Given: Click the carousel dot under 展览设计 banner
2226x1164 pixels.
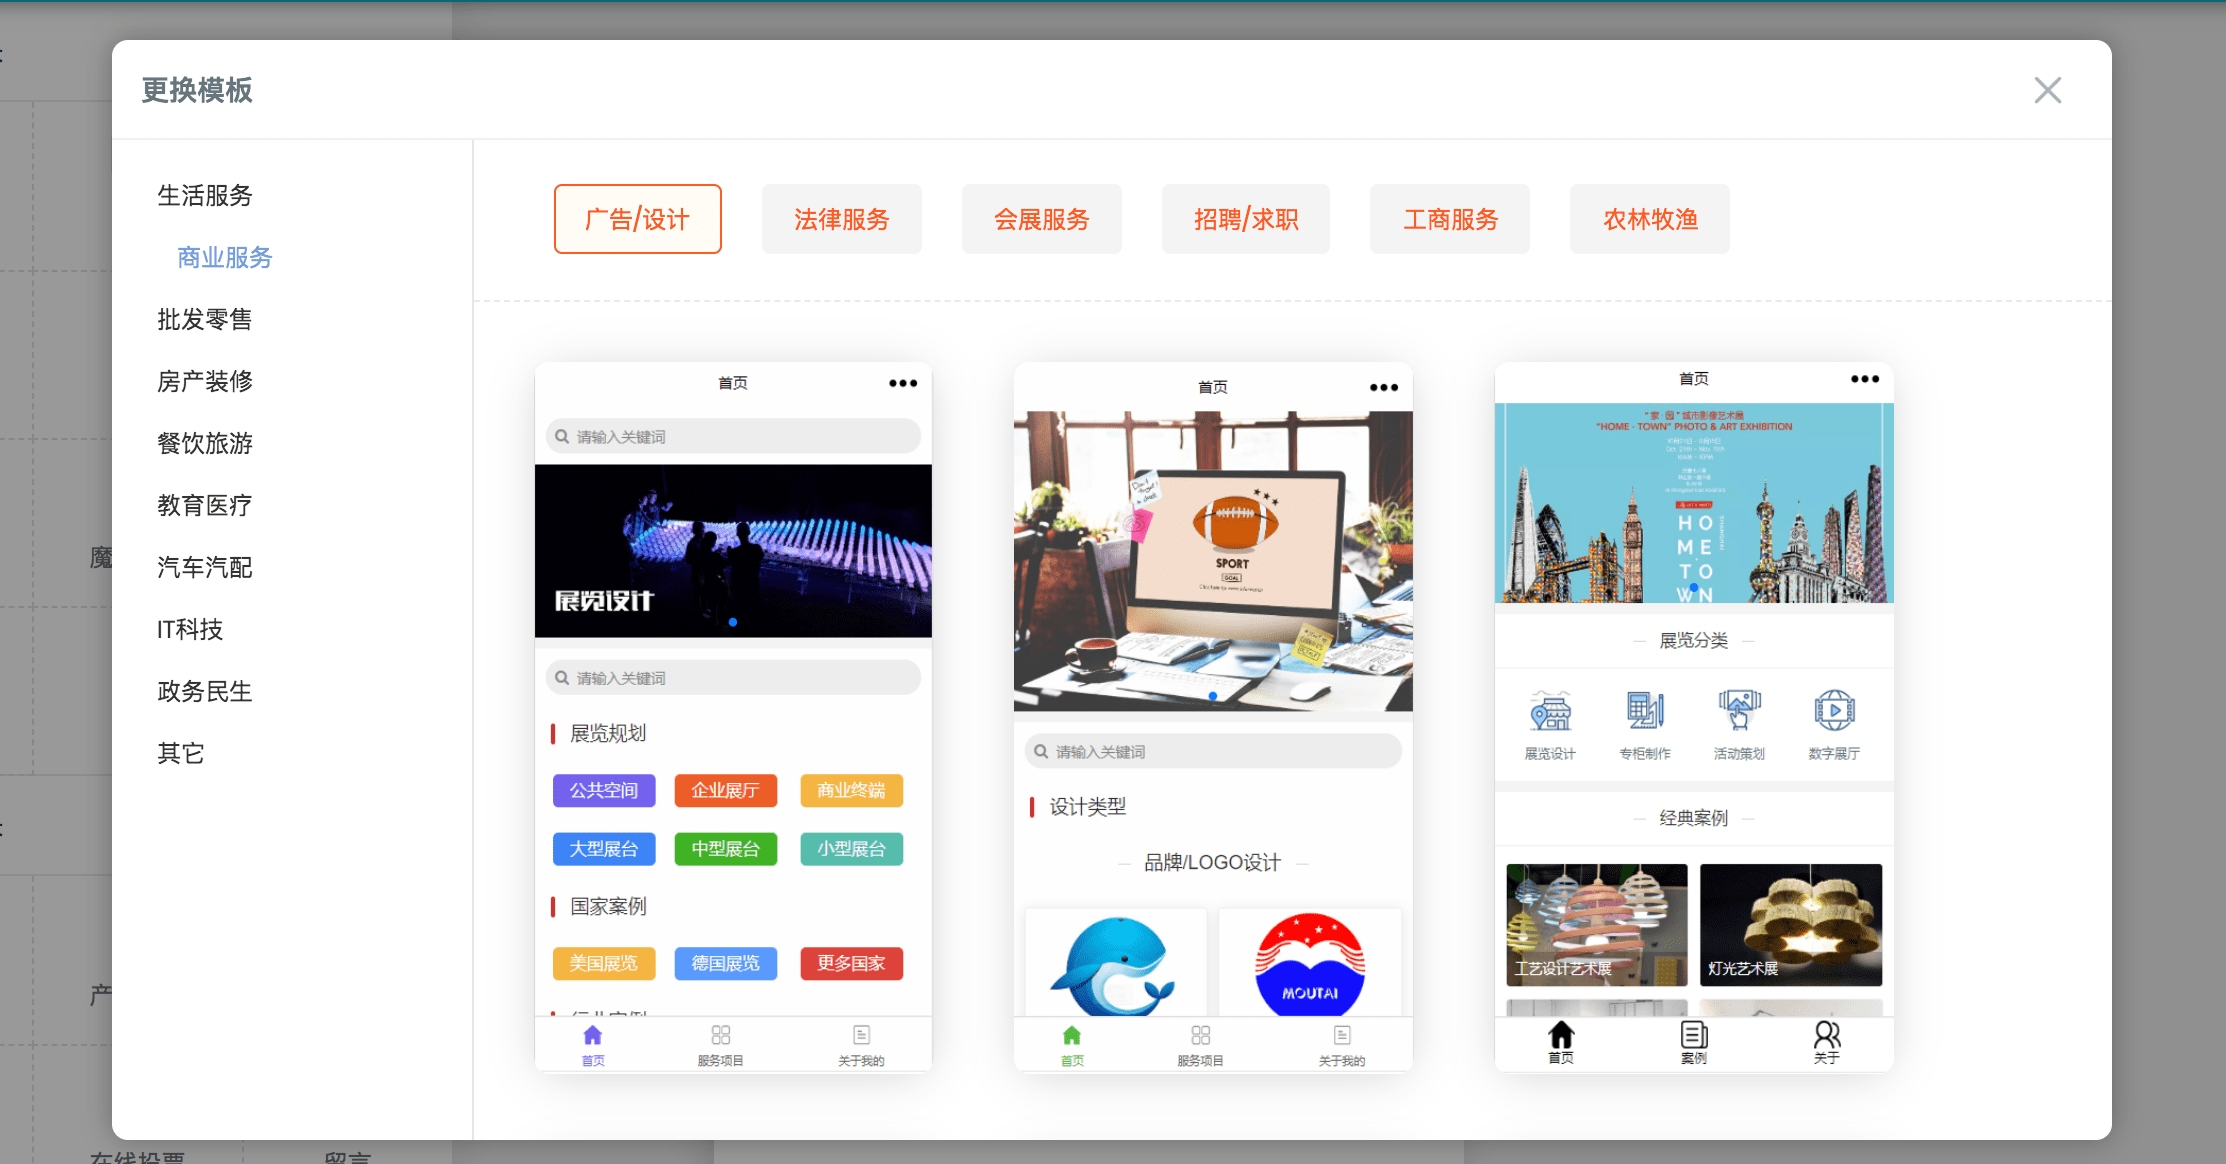Looking at the screenshot, I should 733,621.
